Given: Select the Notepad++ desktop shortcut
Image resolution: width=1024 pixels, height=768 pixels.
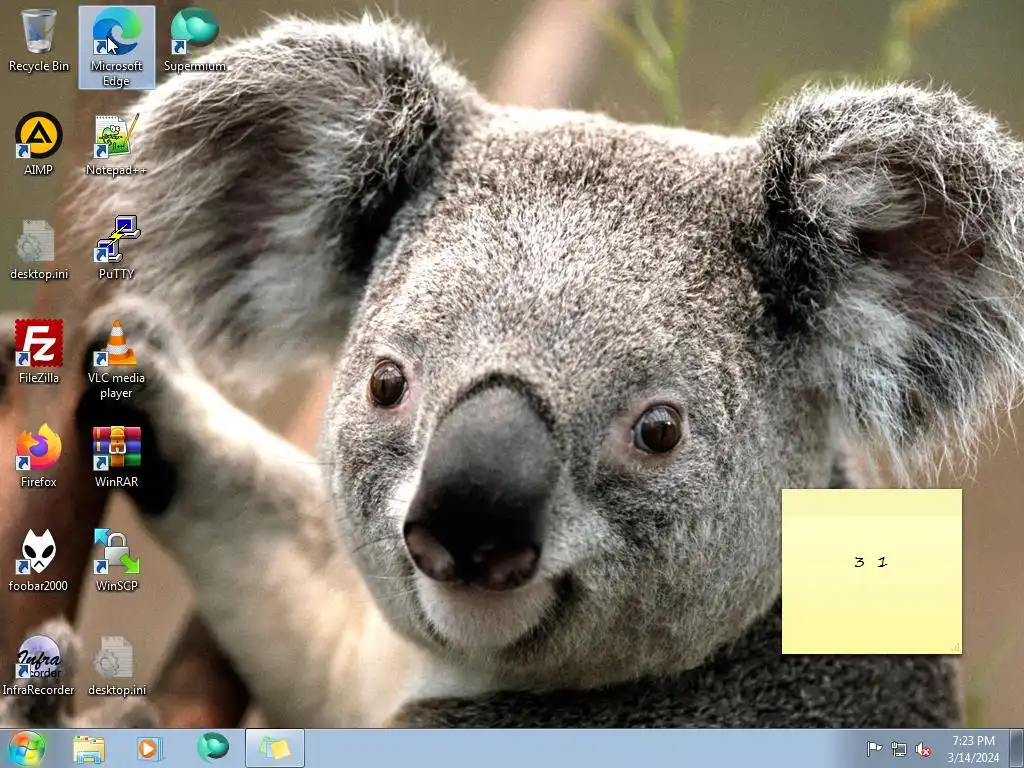Looking at the screenshot, I should pyautogui.click(x=116, y=144).
